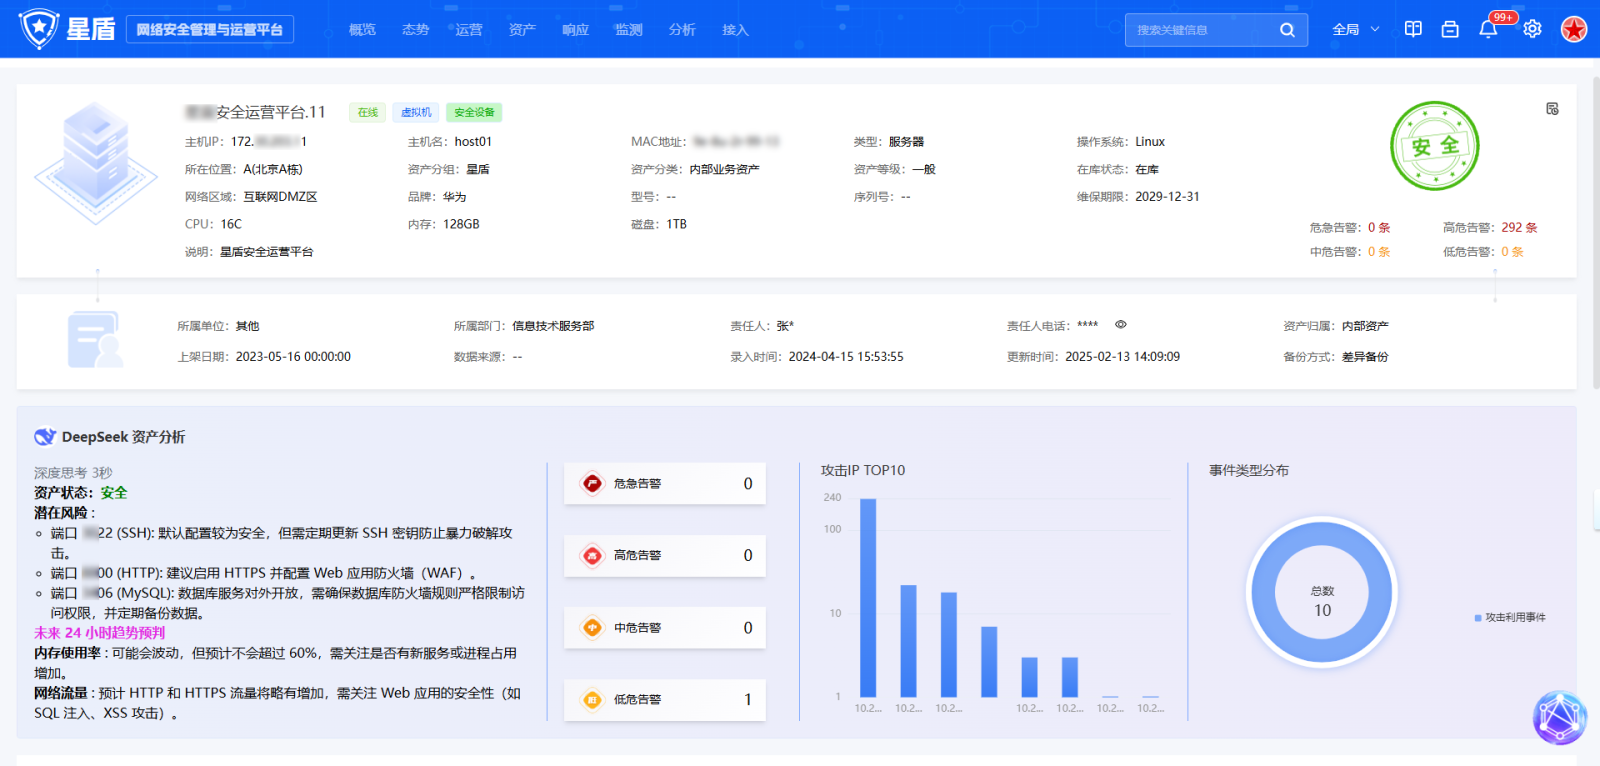Screen dimensions: 1600x766
Task: Open the documentation book icon
Action: pos(1413,29)
